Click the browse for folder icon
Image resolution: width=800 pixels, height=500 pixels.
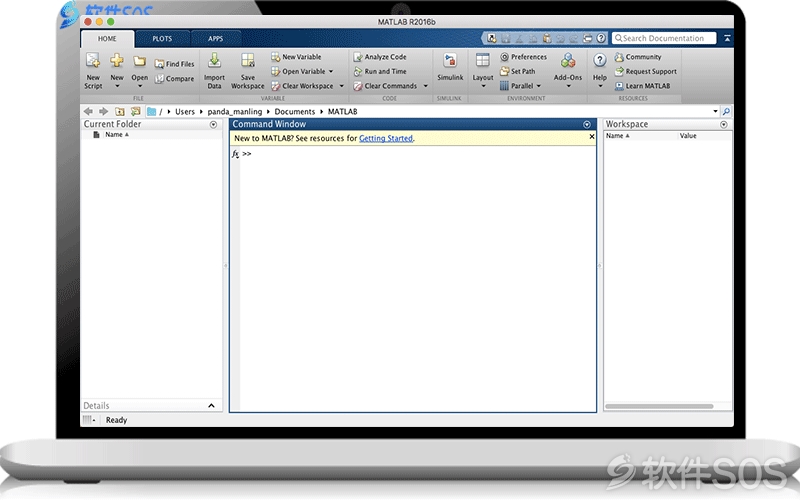click(x=136, y=111)
